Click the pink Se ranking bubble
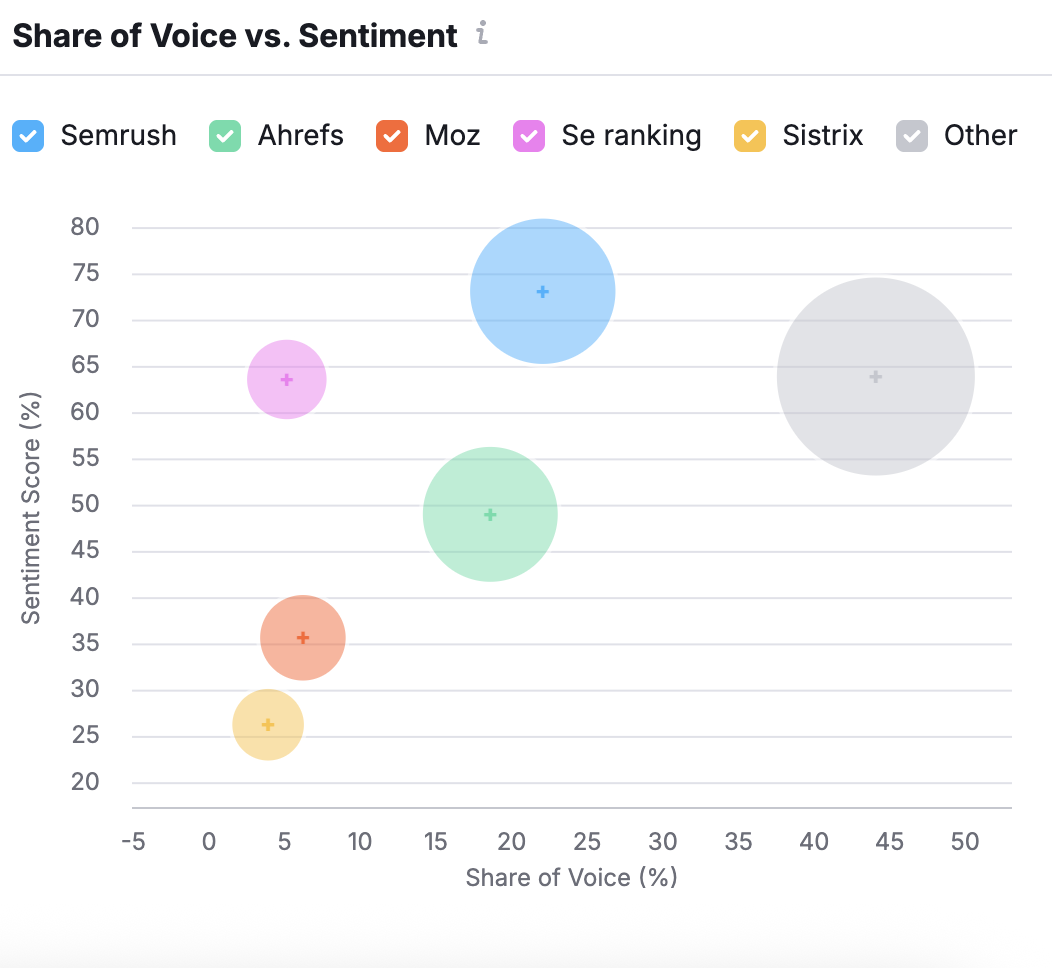 [287, 379]
